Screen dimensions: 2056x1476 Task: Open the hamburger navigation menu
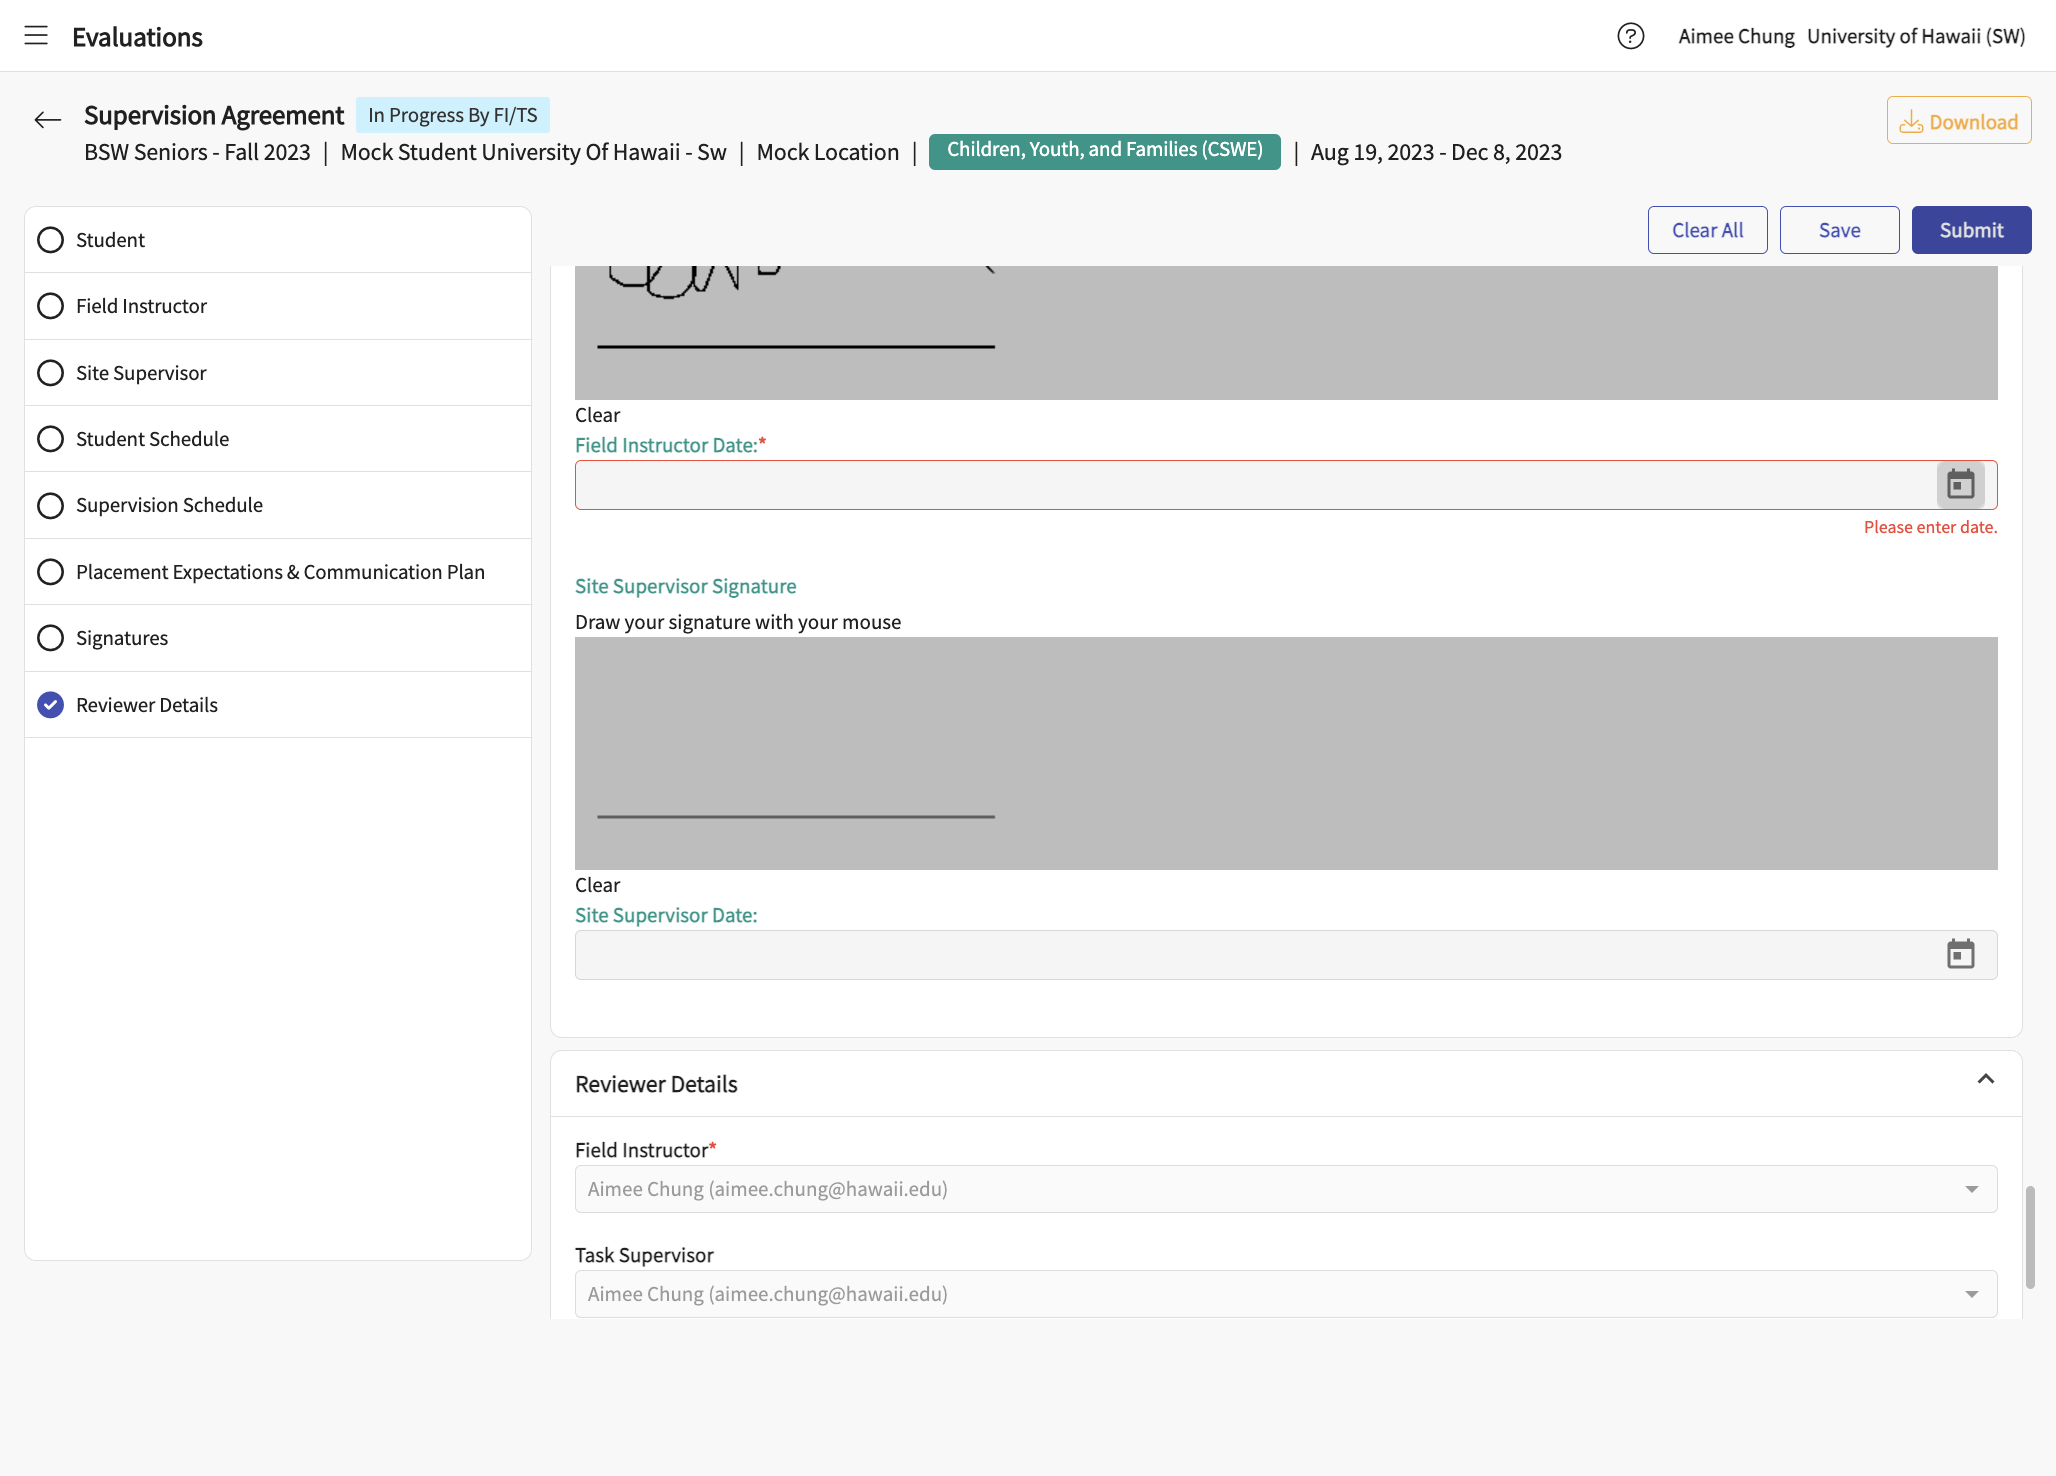(36, 36)
